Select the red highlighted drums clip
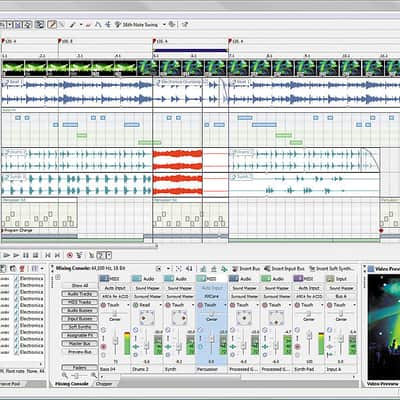This screenshot has height=400, width=400. coord(178,160)
